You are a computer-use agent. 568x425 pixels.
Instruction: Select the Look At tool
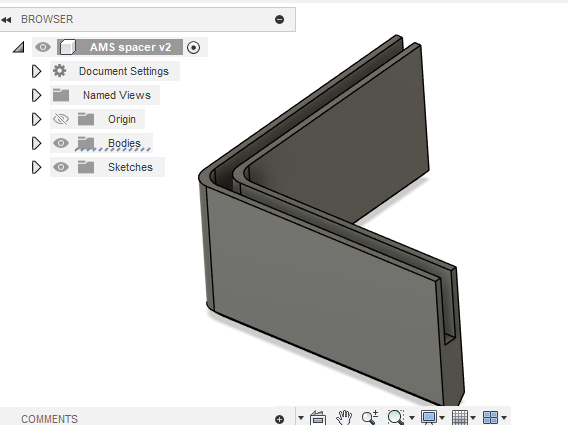[x=318, y=418]
